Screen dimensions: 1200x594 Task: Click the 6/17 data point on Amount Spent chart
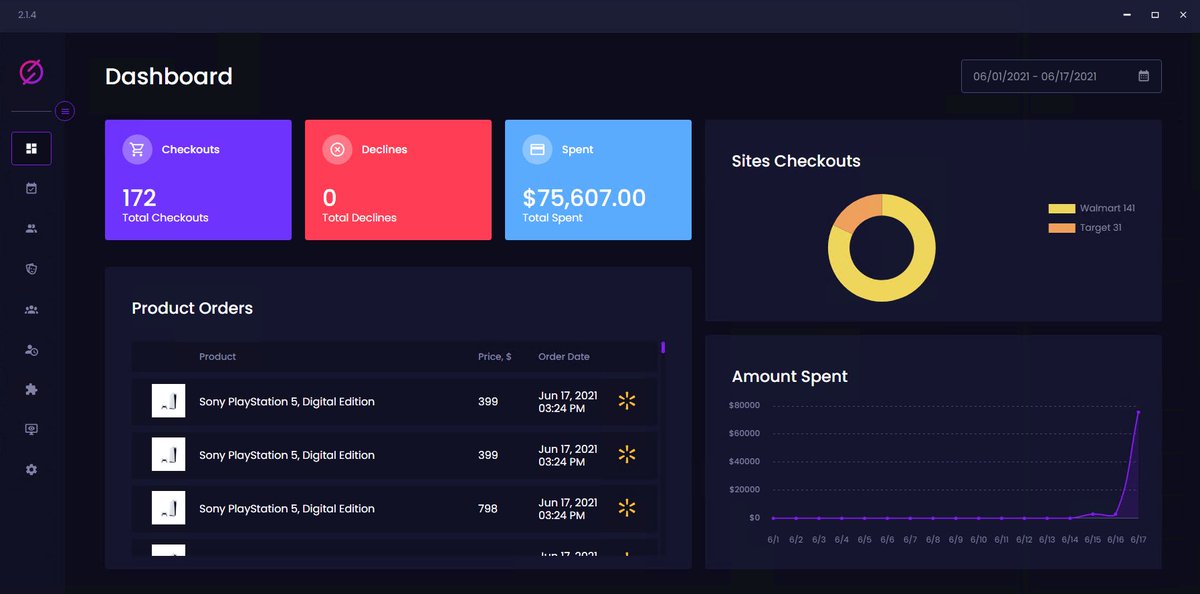pos(1138,412)
